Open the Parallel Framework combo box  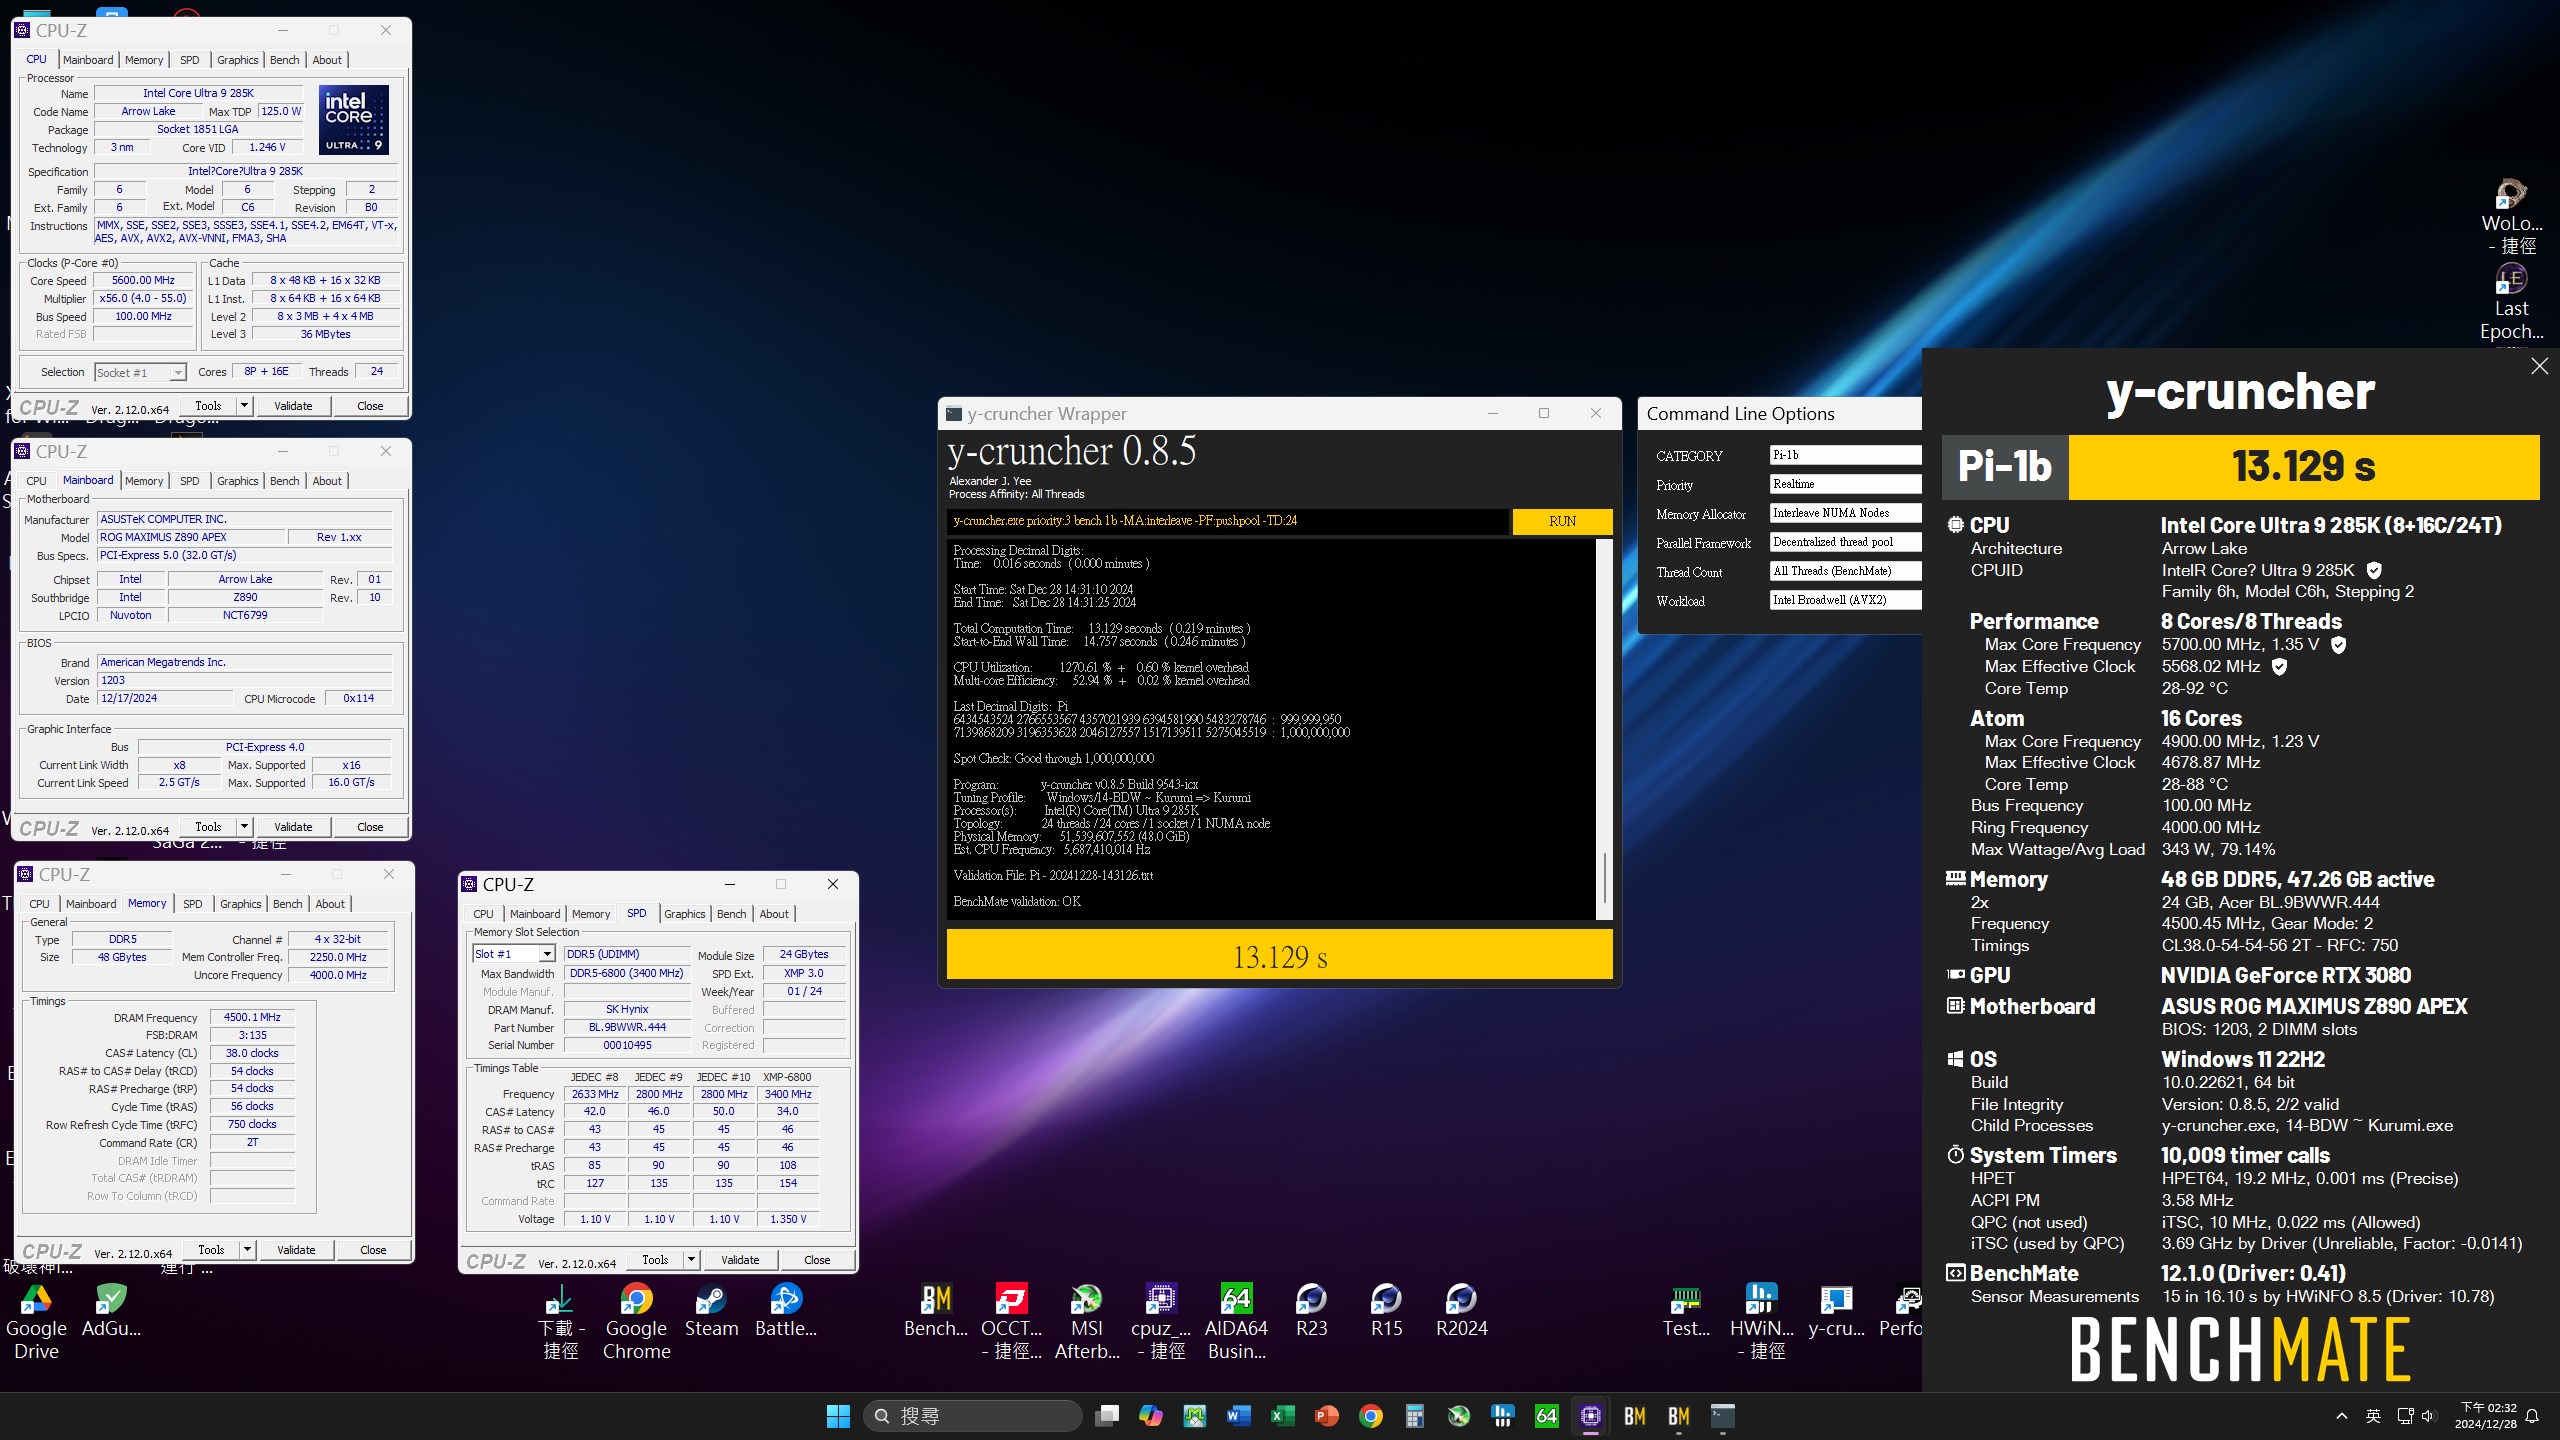1845,542
